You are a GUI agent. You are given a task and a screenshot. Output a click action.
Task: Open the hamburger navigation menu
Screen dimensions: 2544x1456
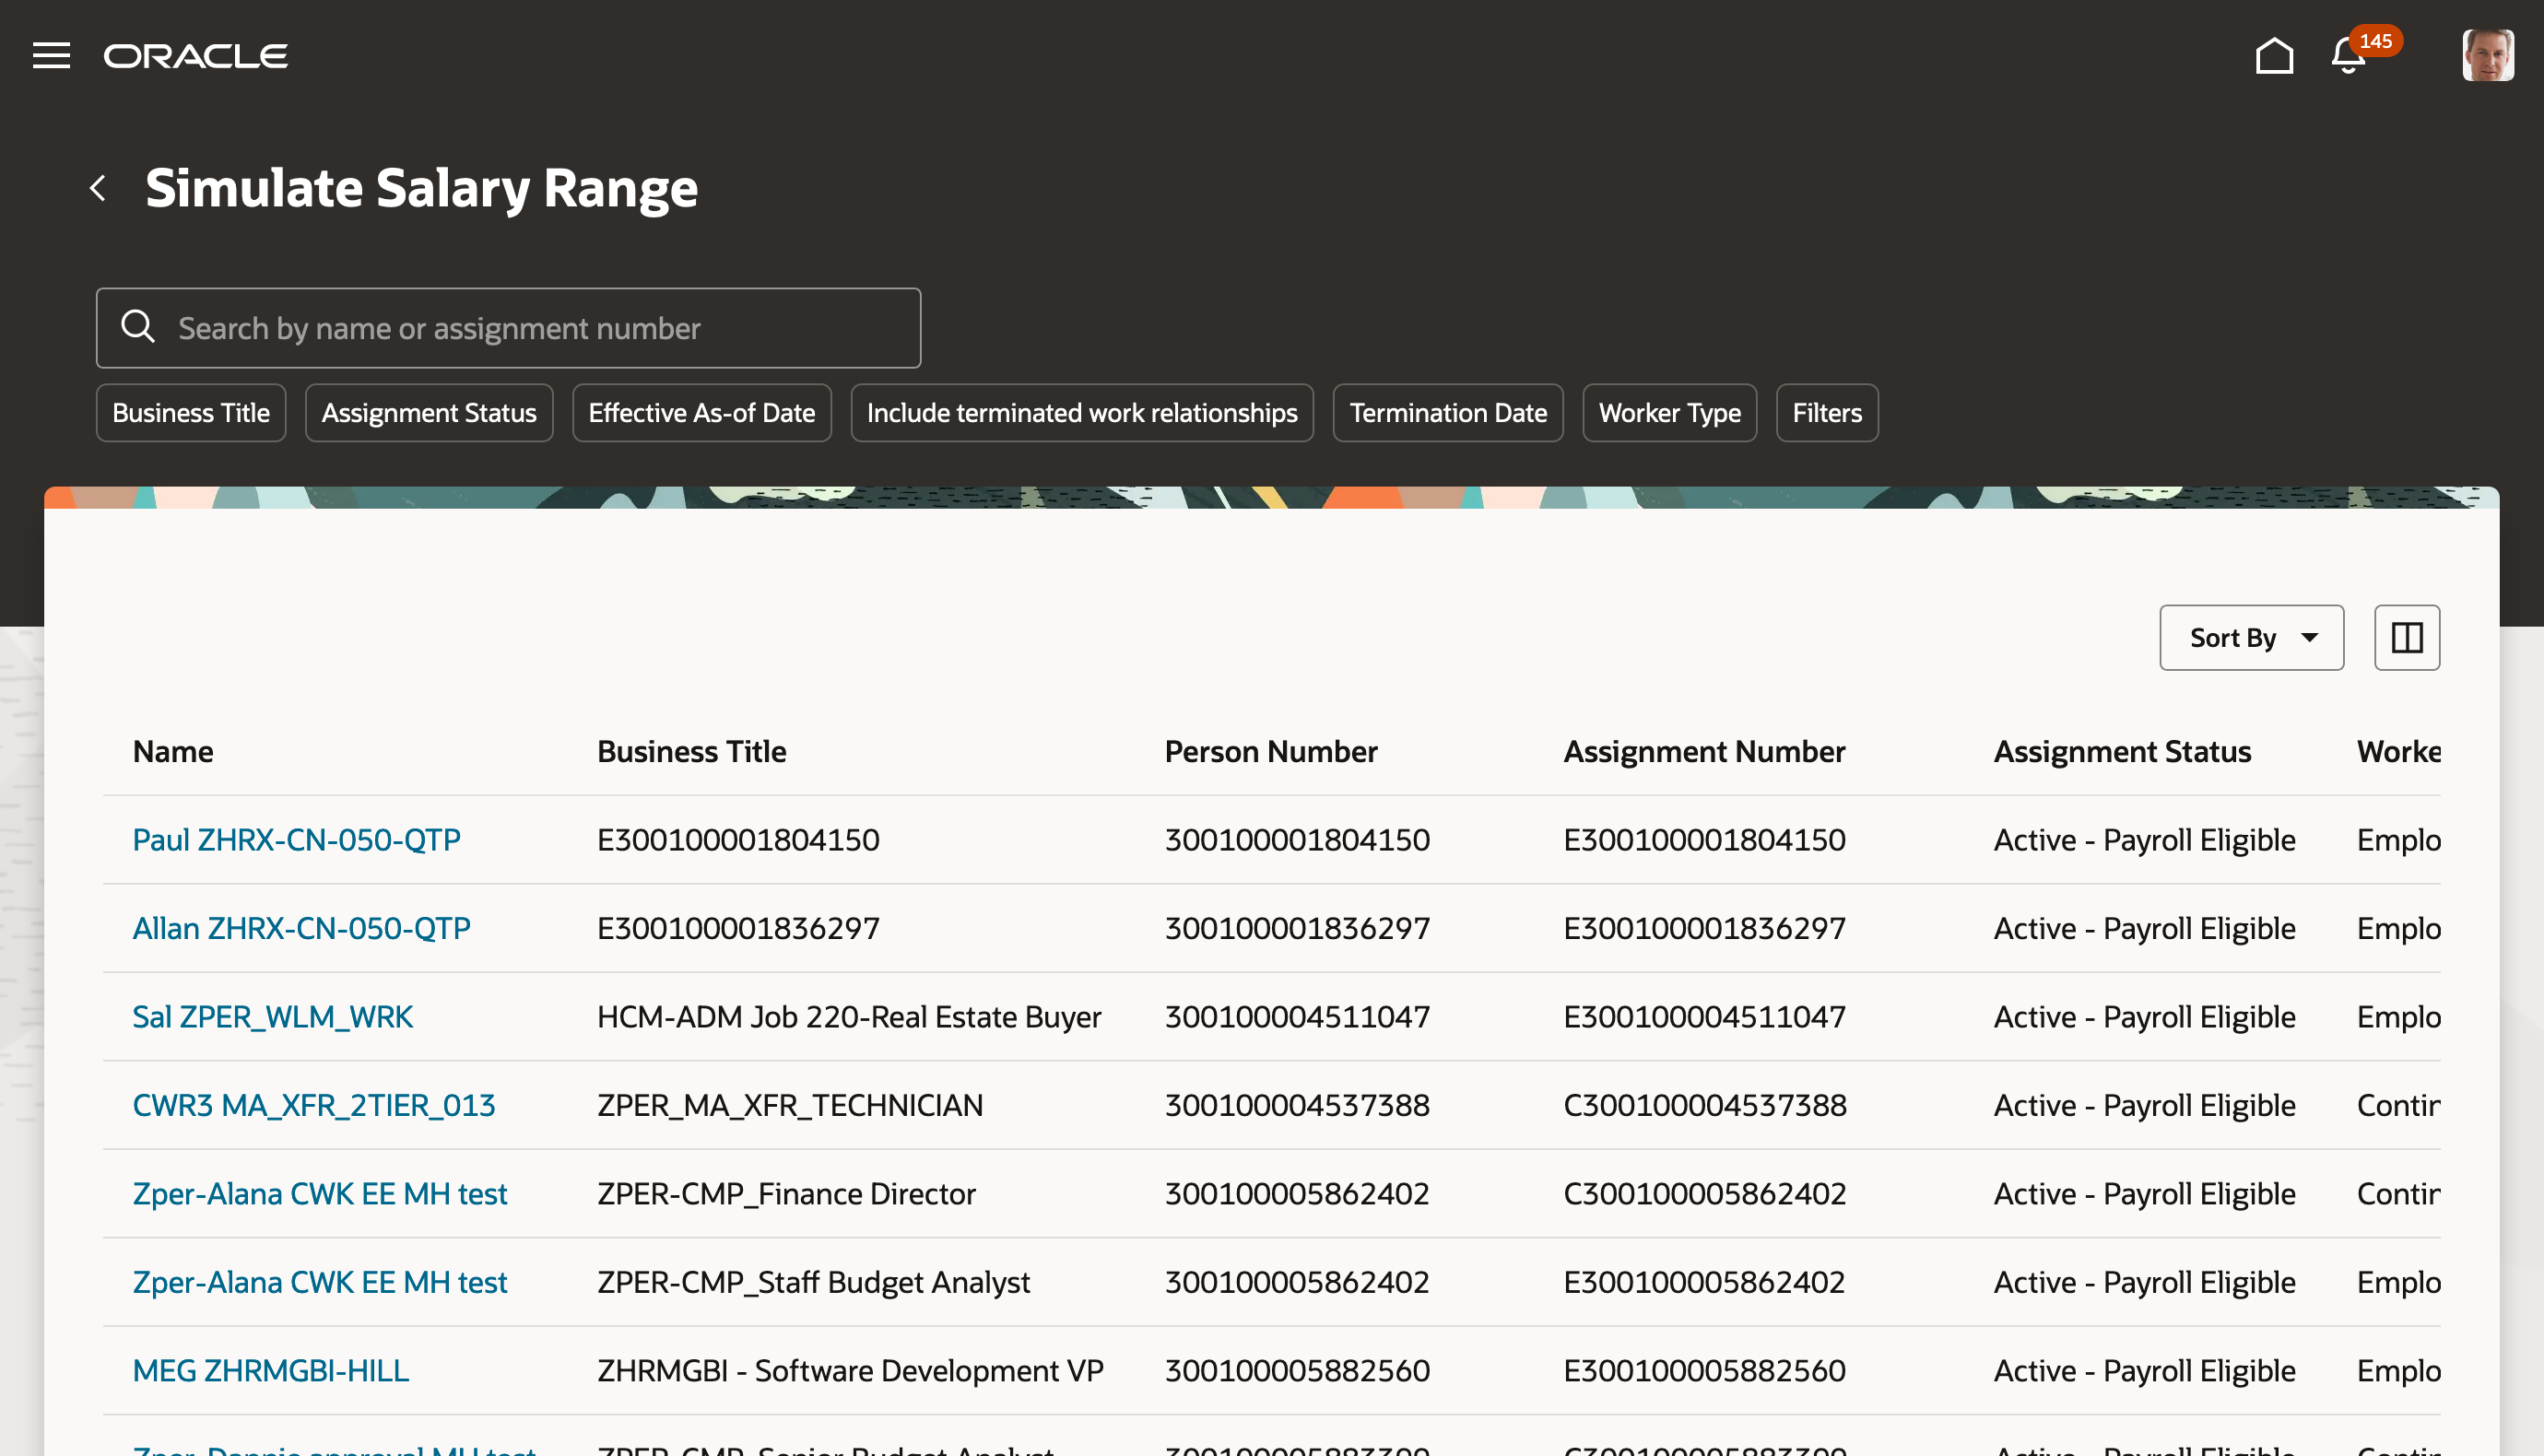(x=51, y=55)
